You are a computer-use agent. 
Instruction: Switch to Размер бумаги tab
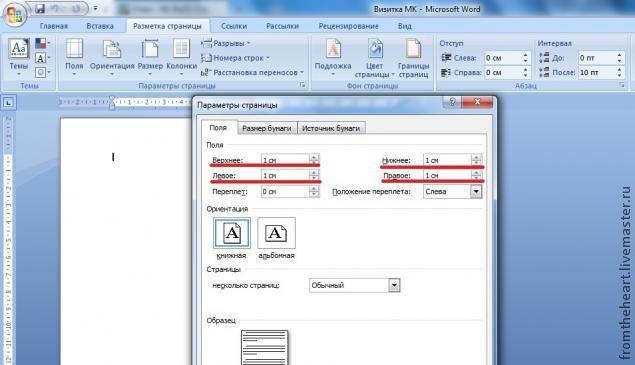(267, 128)
